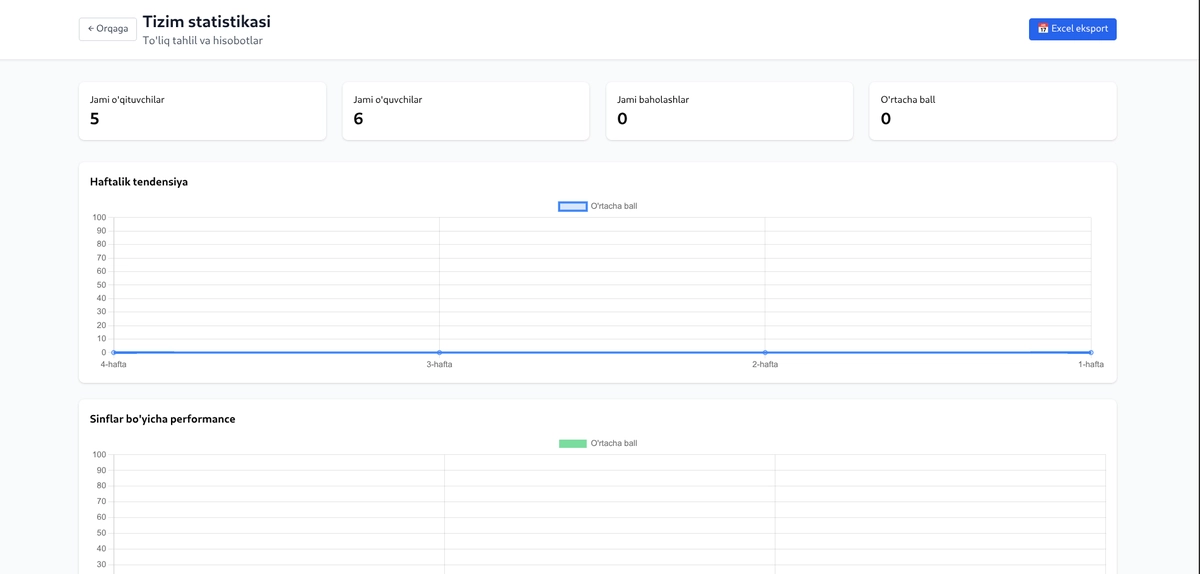Go back with the Orqaga button
1200x574 pixels.
pyautogui.click(x=108, y=29)
